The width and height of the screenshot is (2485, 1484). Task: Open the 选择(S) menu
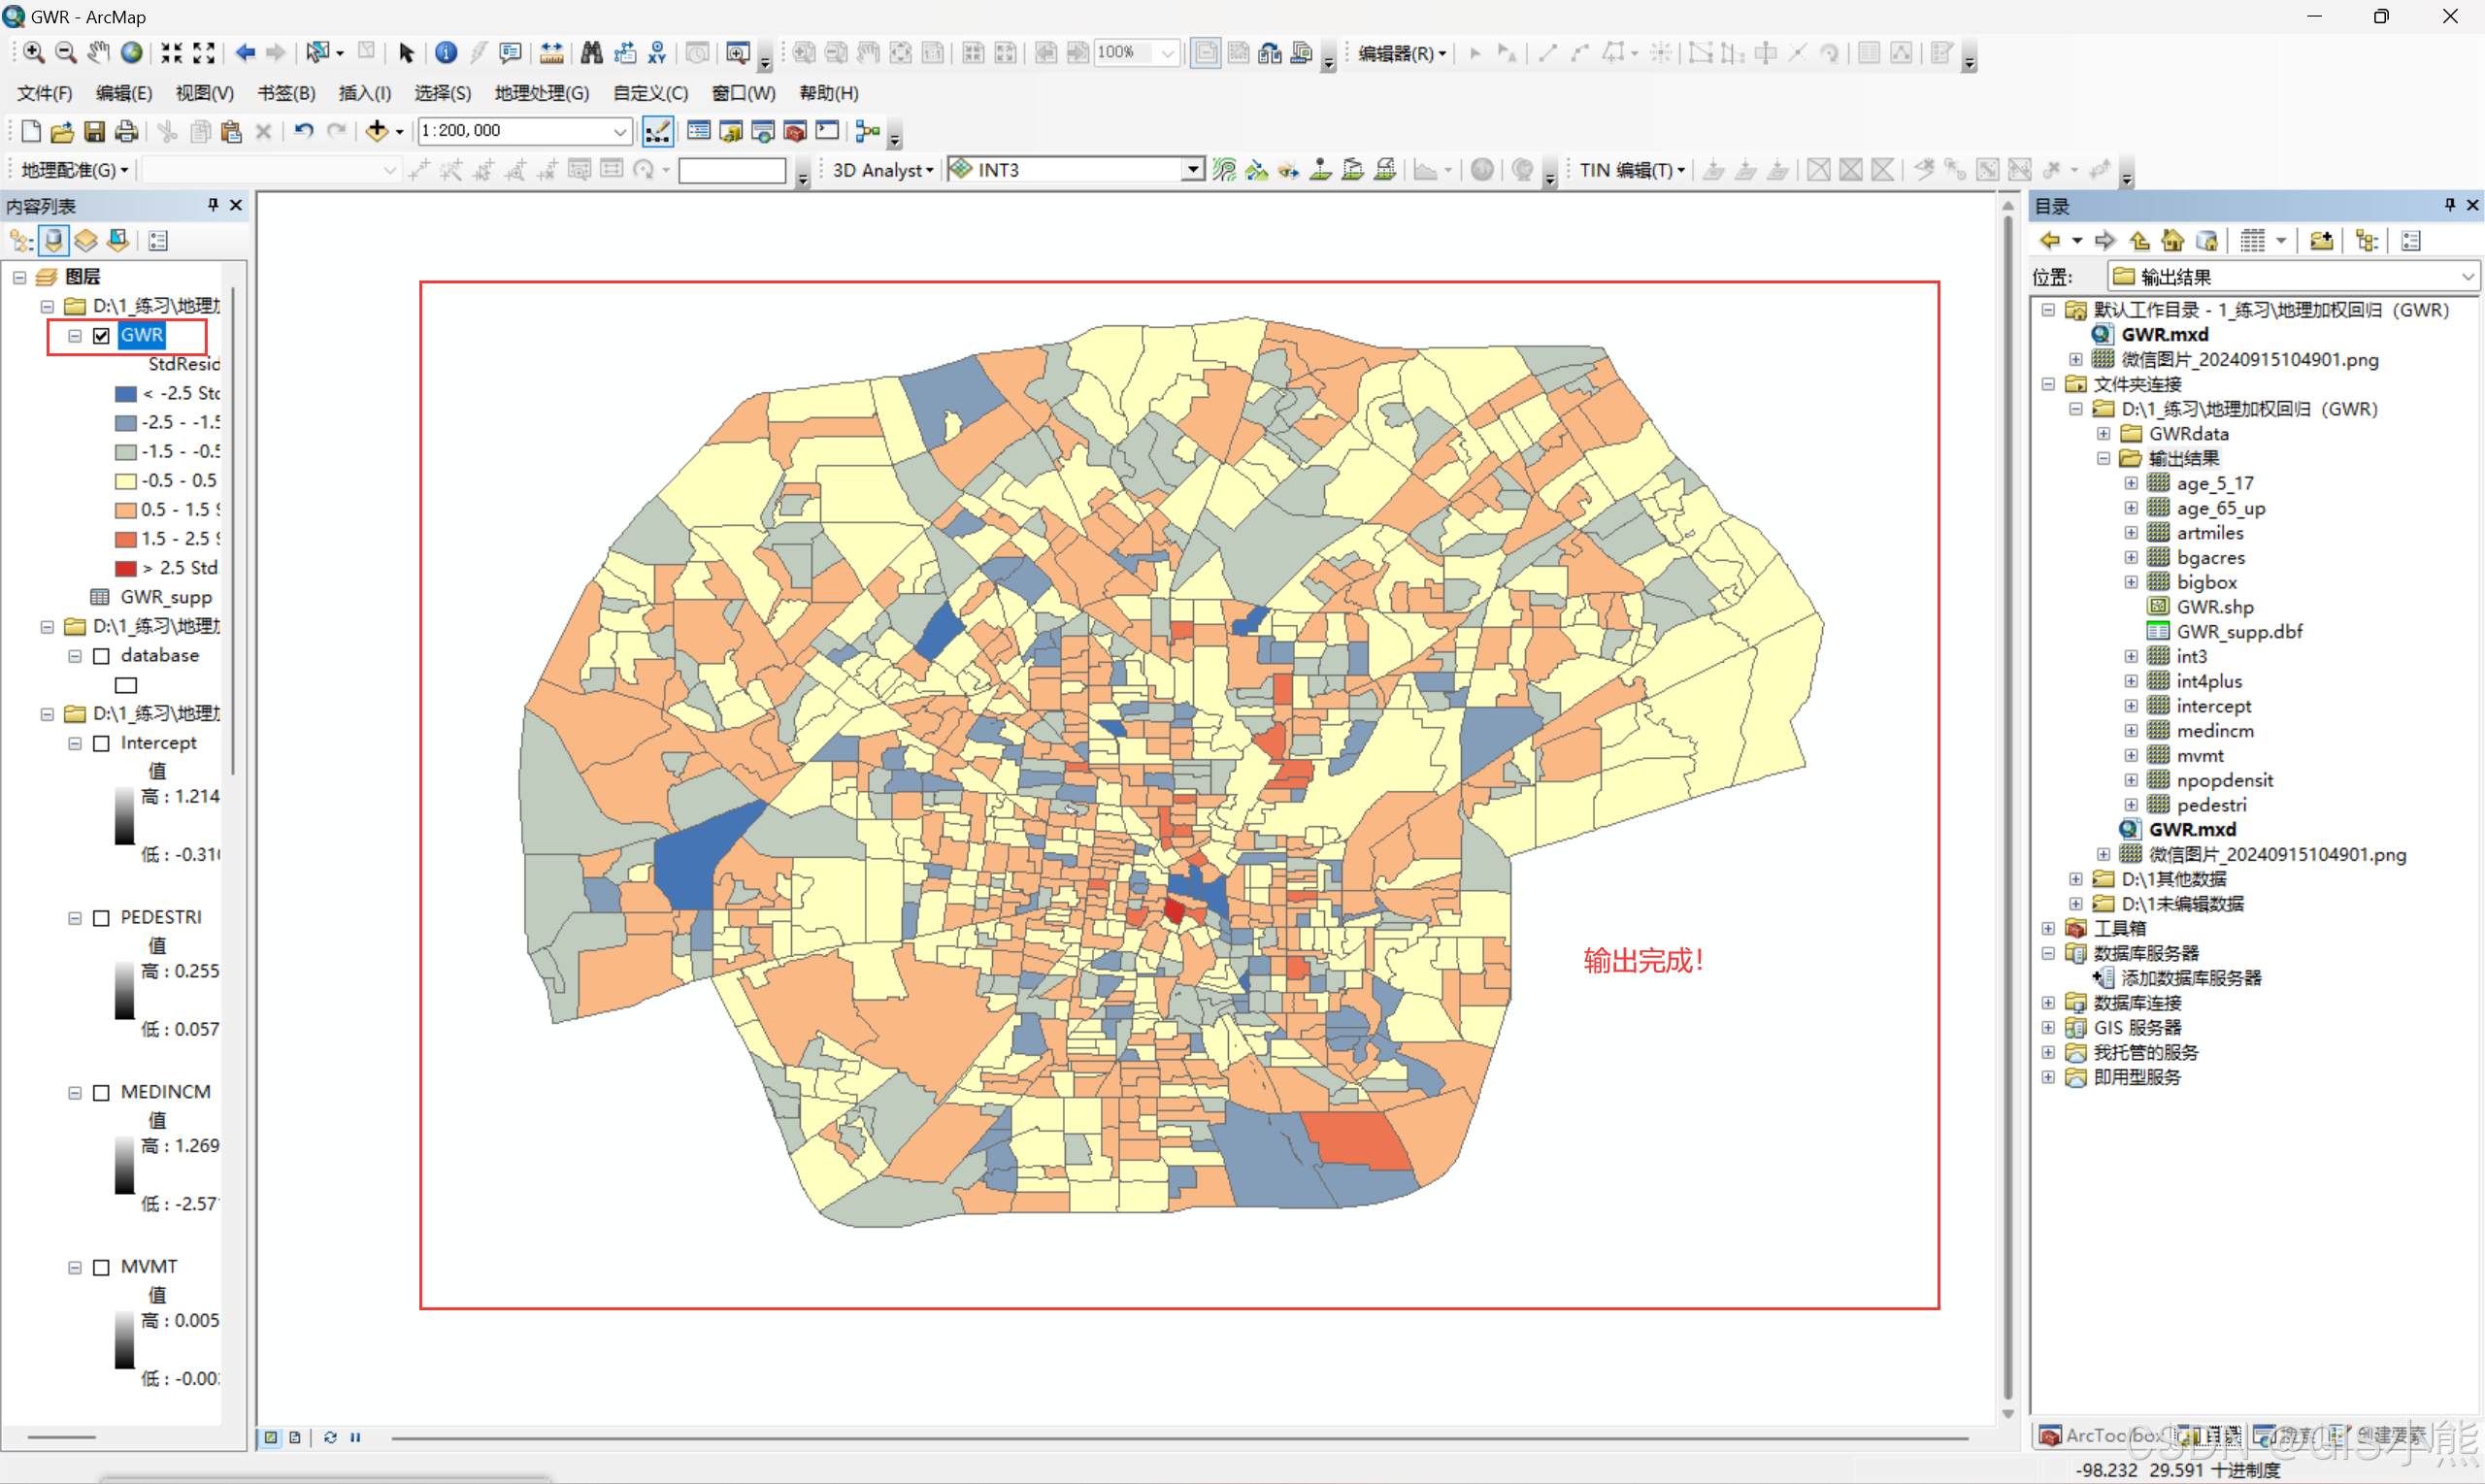[442, 93]
